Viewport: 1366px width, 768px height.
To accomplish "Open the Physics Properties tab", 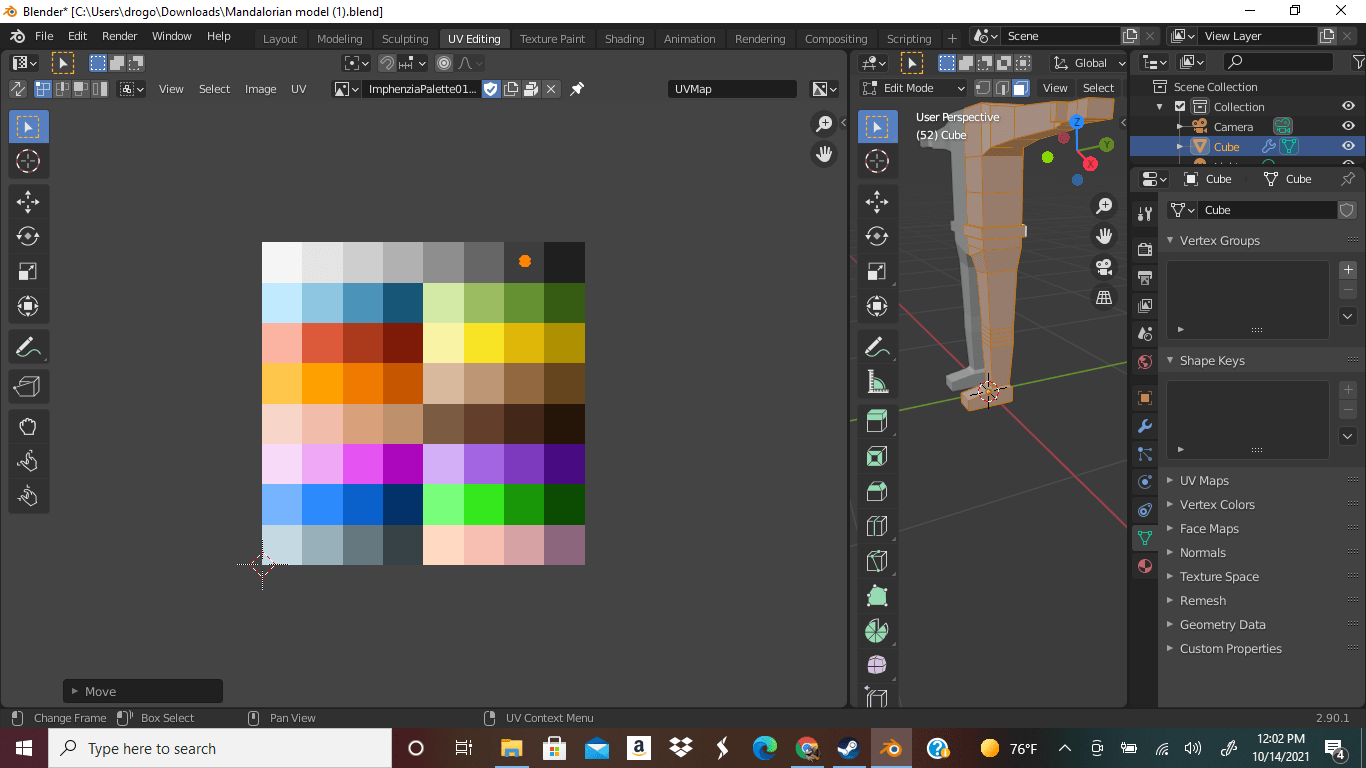I will tap(1144, 481).
